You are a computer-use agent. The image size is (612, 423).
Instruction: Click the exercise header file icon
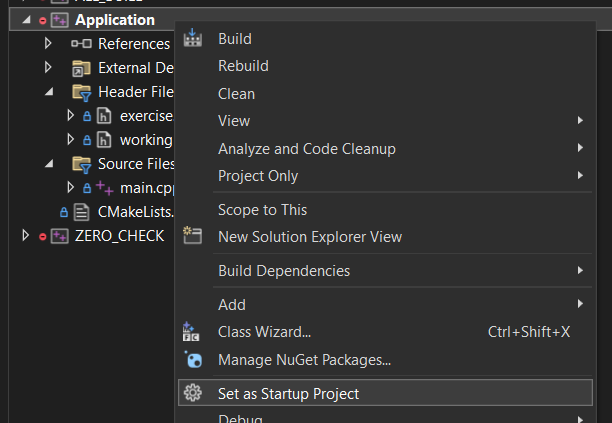click(104, 116)
